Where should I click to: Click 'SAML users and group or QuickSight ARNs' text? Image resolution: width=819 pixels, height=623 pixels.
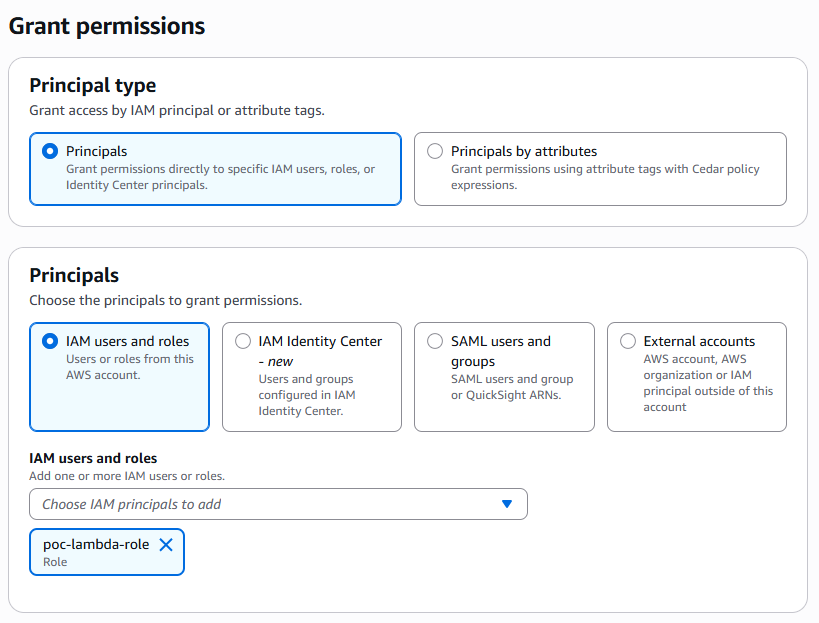[x=512, y=387]
